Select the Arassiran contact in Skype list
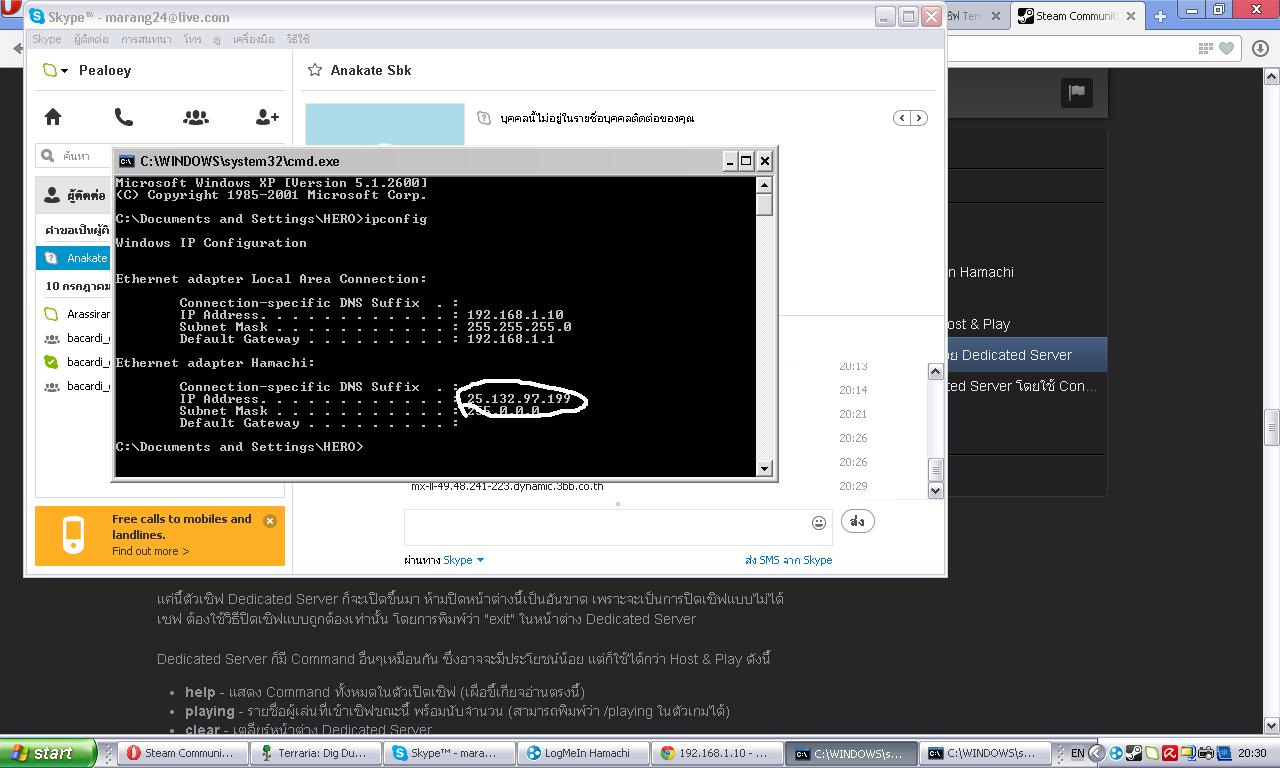The height and width of the screenshot is (768, 1280). click(74, 314)
